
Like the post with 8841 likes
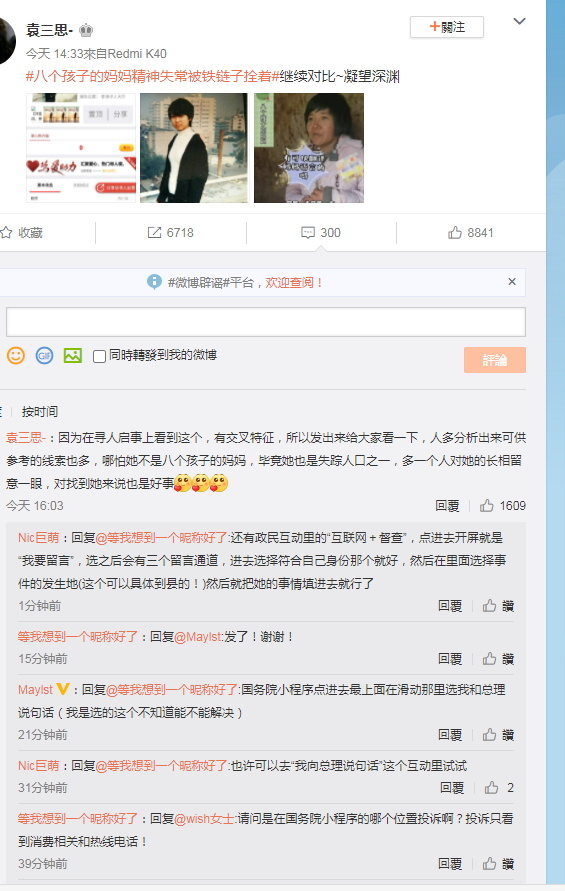tap(455, 232)
